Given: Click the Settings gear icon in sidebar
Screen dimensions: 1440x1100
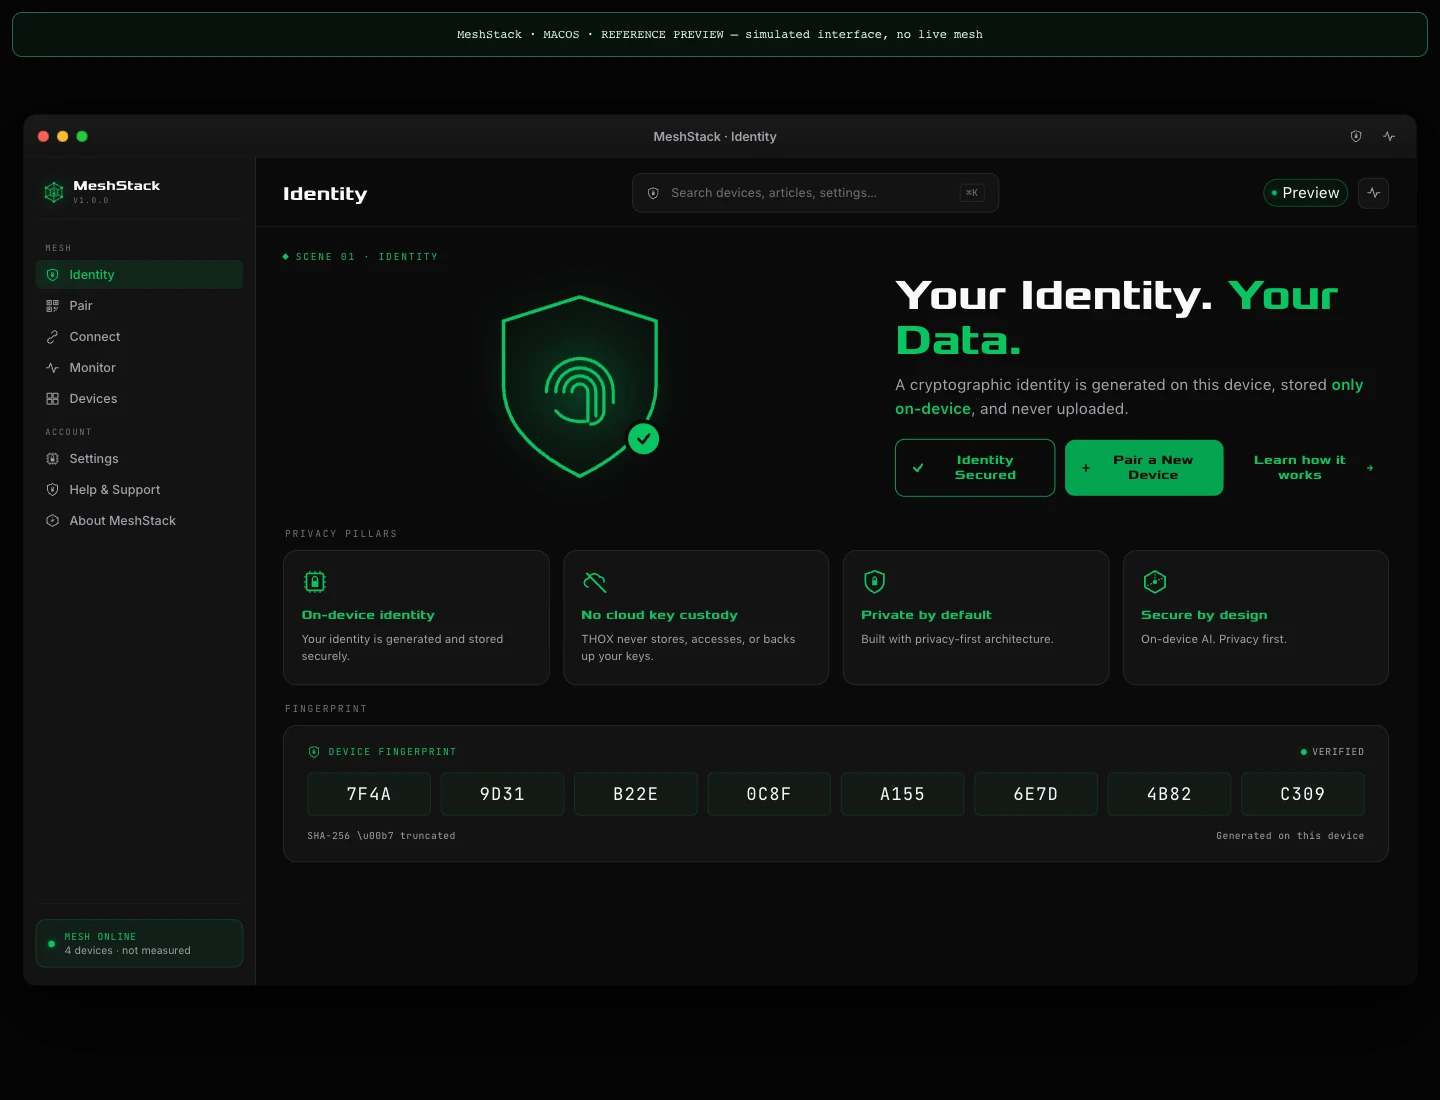Looking at the screenshot, I should [x=53, y=459].
